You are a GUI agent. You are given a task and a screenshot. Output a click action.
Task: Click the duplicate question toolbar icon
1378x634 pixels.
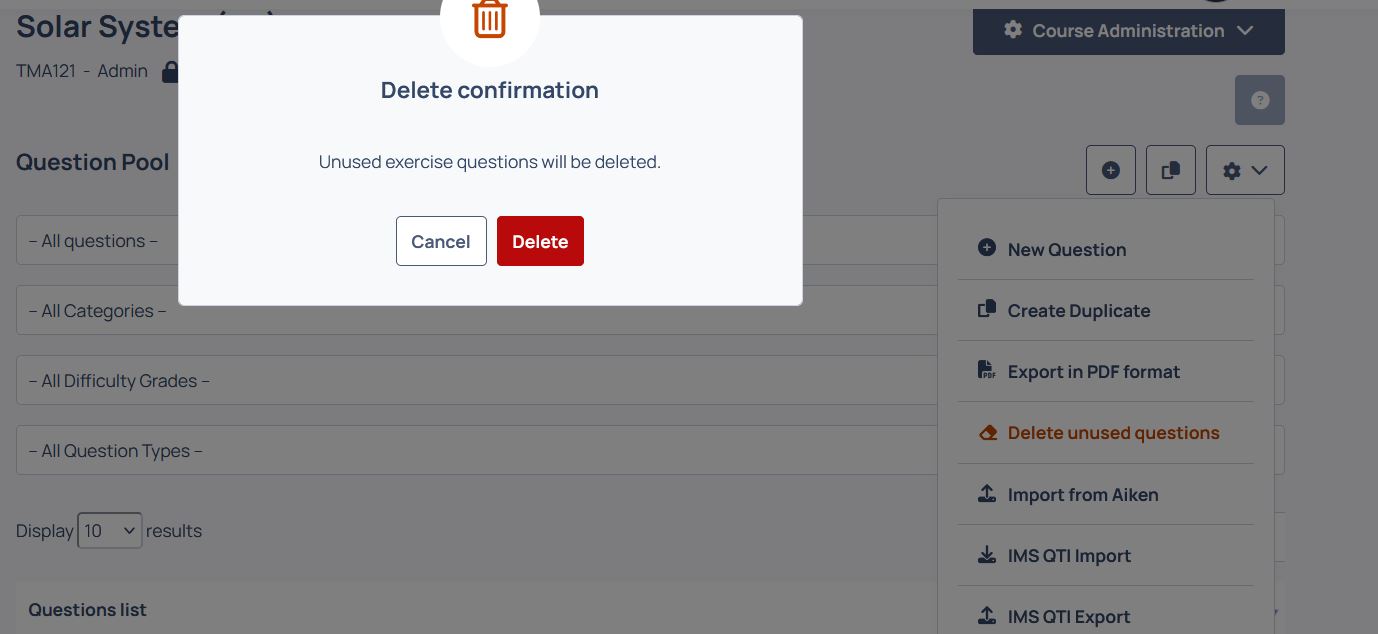click(x=1171, y=170)
